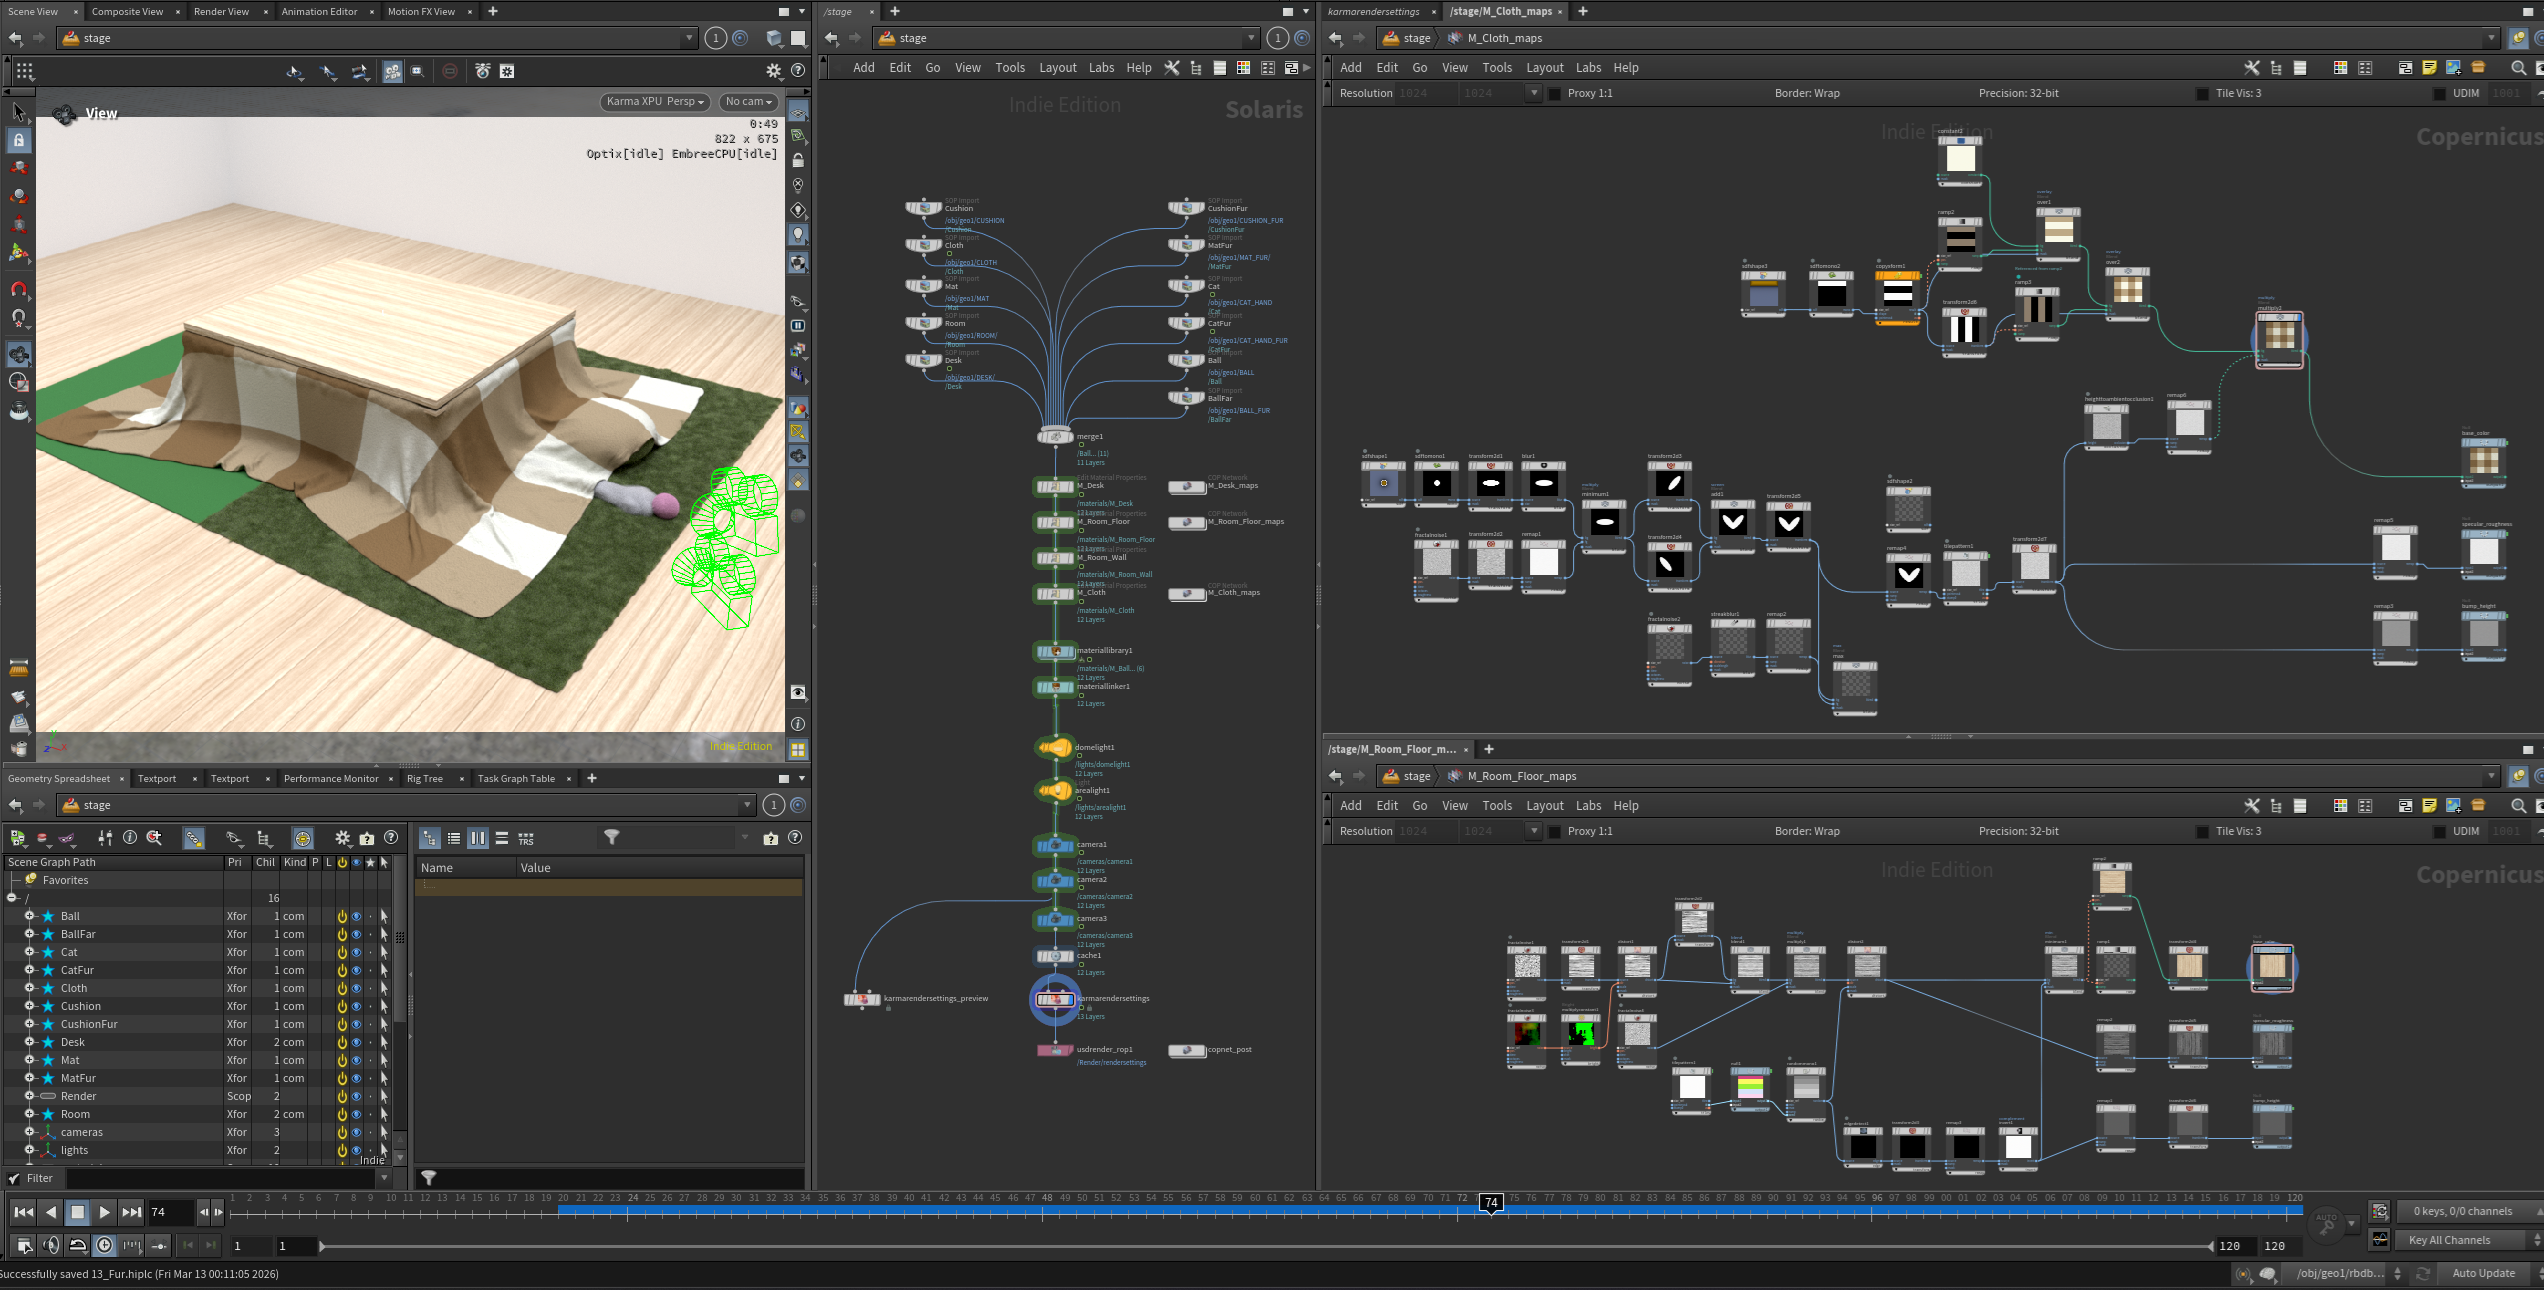Click the real-time playback toggle icon
Viewport: 2544px width, 1290px height.
pos(105,1245)
